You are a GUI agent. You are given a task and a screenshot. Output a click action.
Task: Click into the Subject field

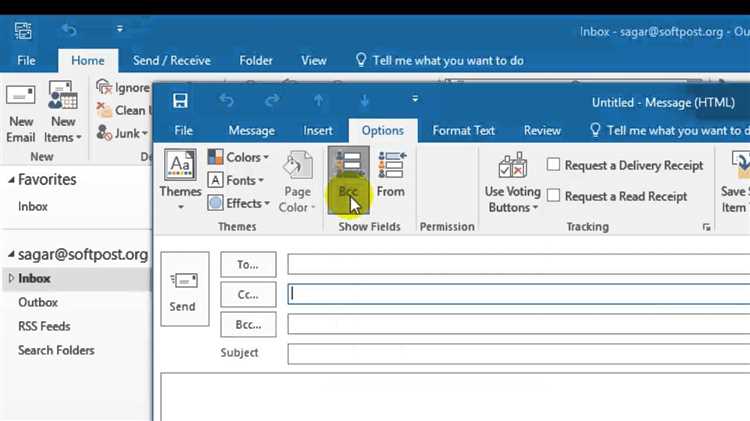tap(518, 354)
